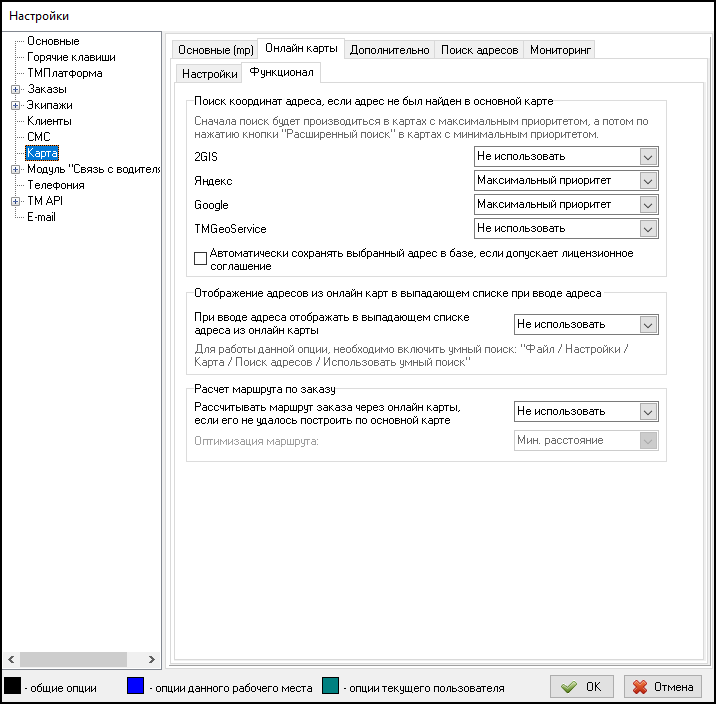Open the TMGeoService priority dropdown
Viewport: 716px width, 704px height.
(648, 229)
